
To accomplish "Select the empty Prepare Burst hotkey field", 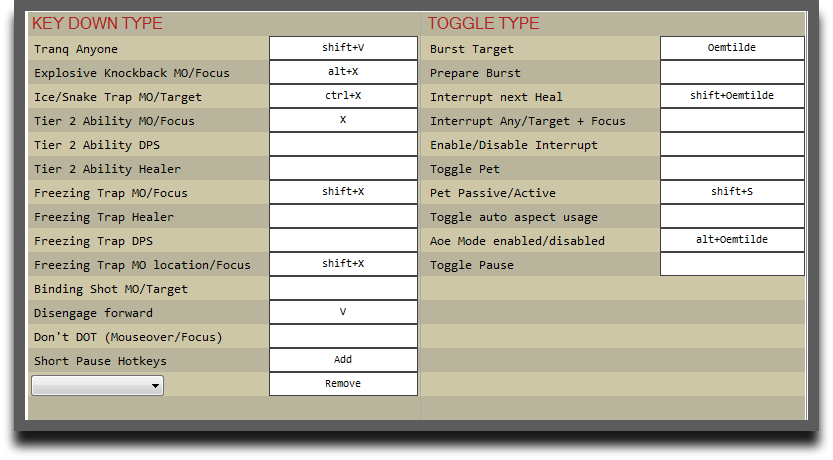I will pyautogui.click(x=732, y=72).
